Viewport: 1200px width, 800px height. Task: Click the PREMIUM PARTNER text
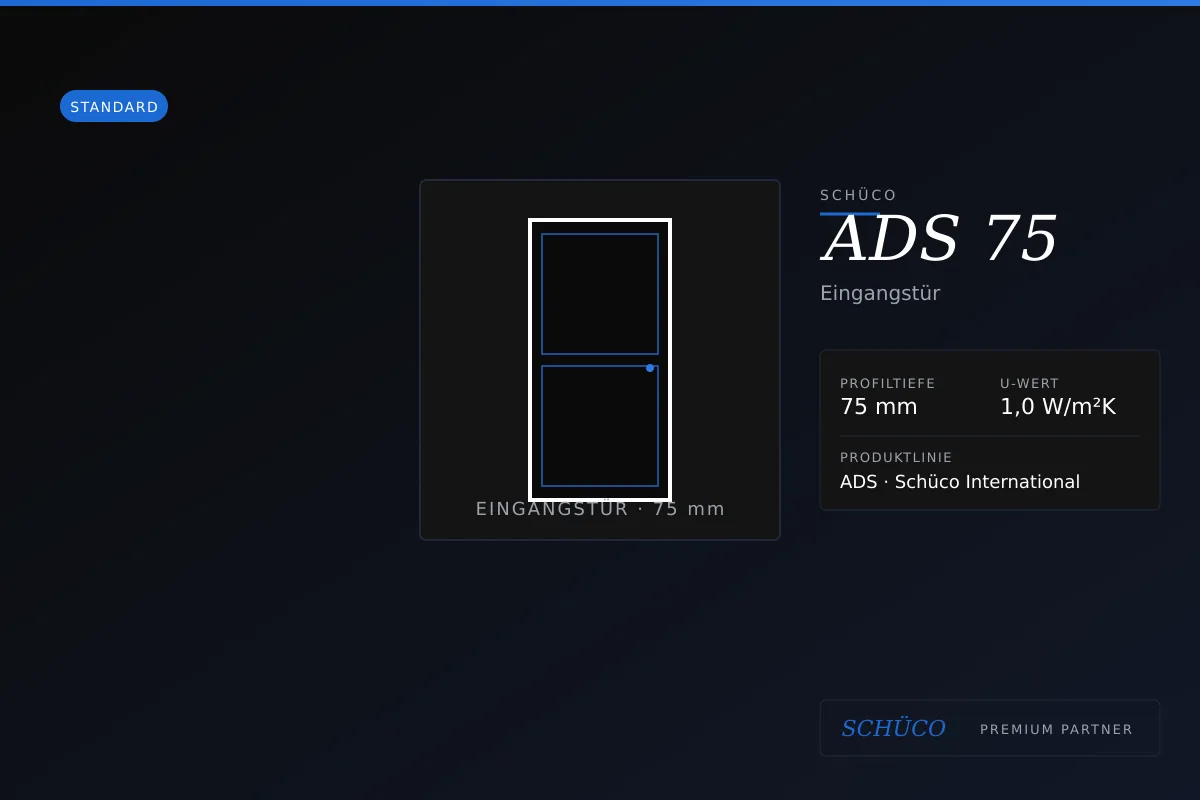(1056, 730)
